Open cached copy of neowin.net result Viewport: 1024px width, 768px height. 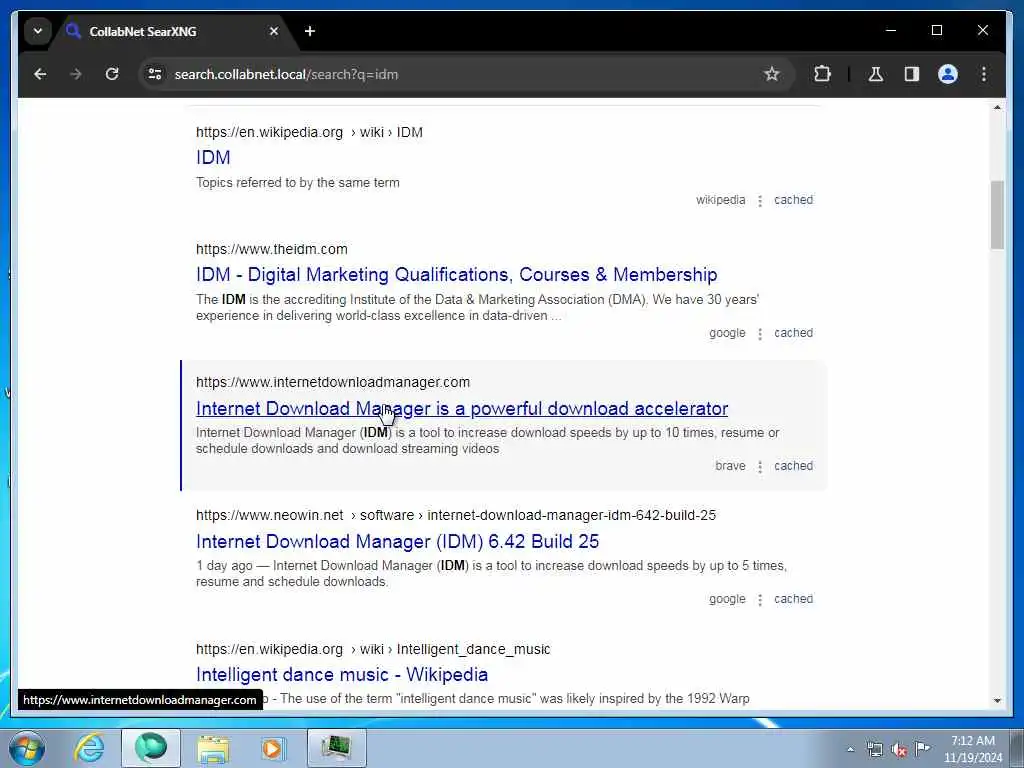click(793, 600)
